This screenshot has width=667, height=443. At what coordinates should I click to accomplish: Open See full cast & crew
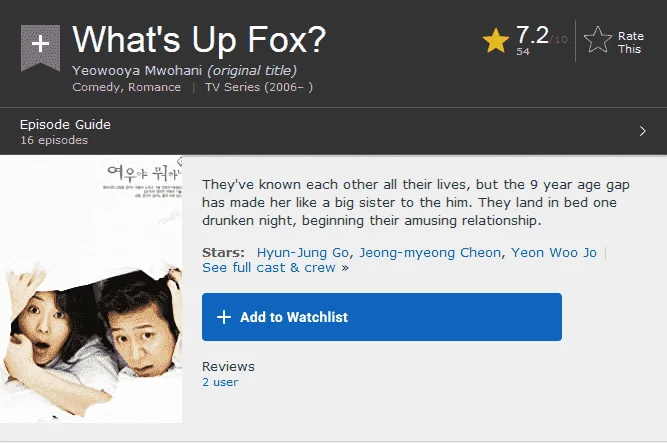275,268
